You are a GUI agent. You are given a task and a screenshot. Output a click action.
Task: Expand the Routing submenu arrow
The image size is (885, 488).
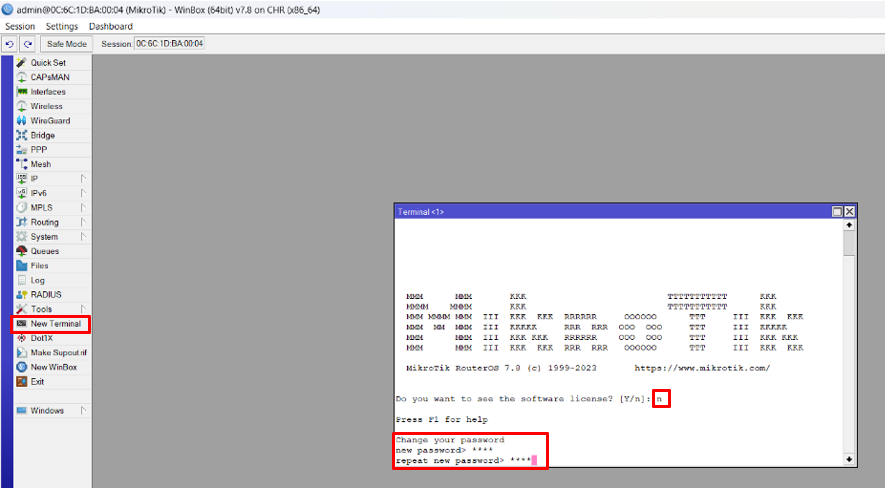84,222
